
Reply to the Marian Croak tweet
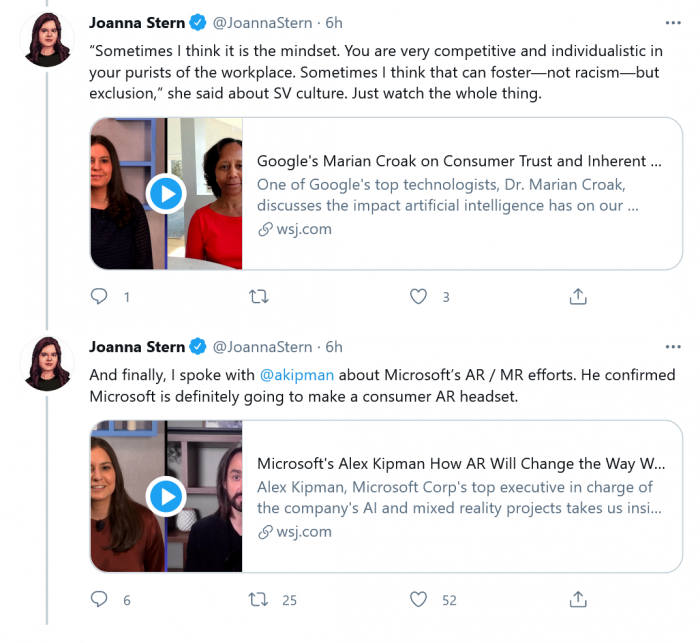[99, 297]
